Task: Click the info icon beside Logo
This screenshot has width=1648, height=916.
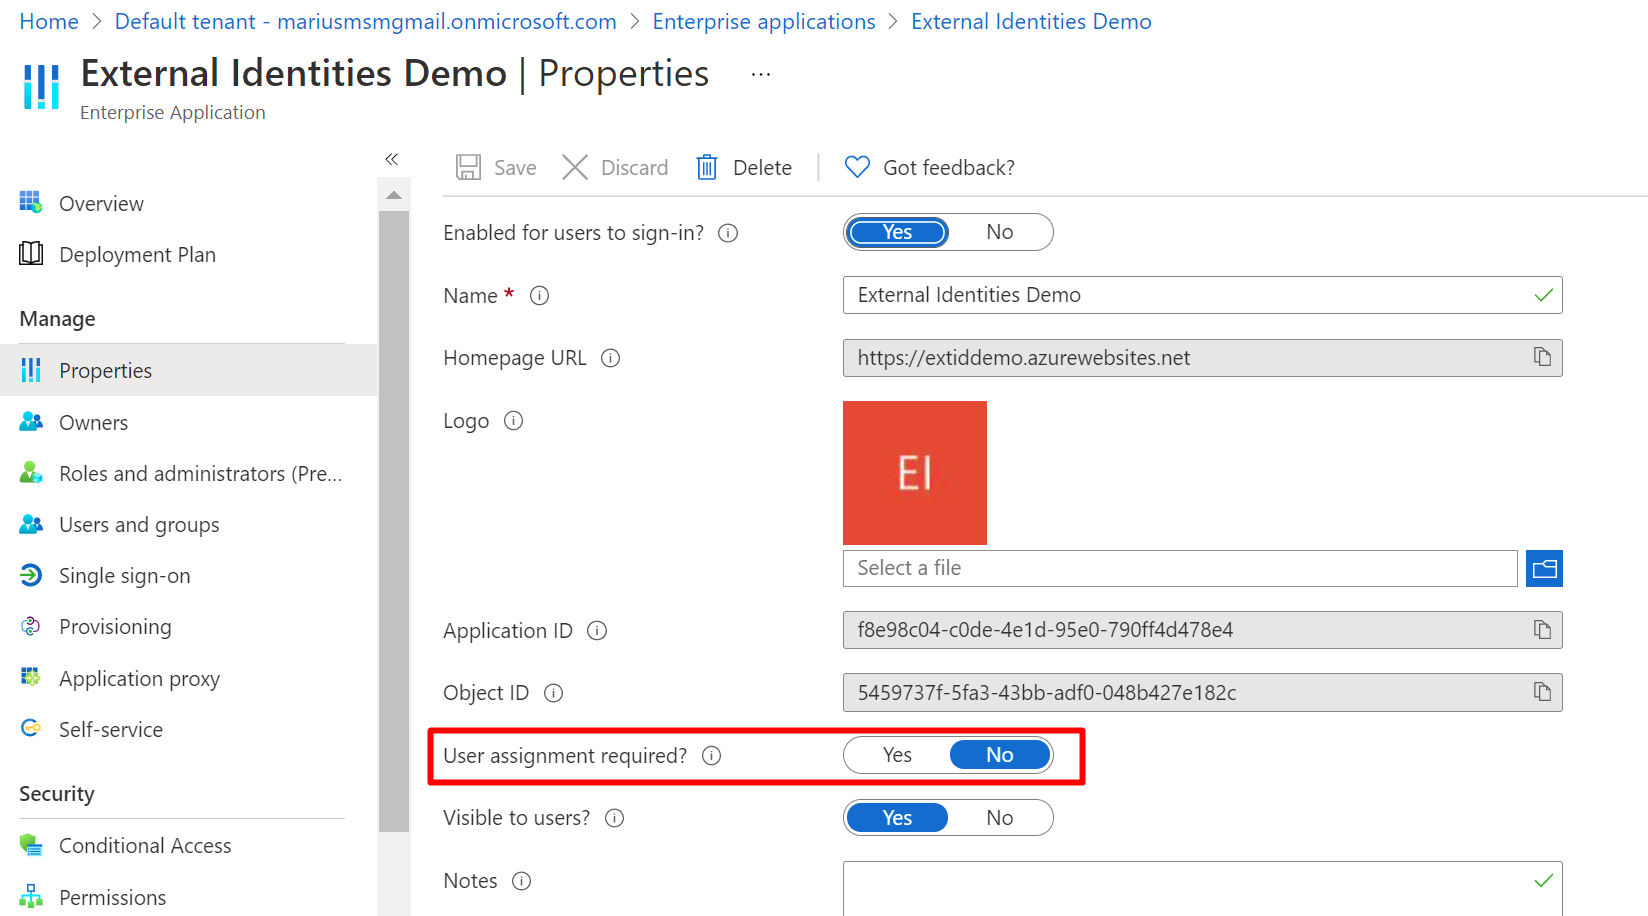Action: 513,421
